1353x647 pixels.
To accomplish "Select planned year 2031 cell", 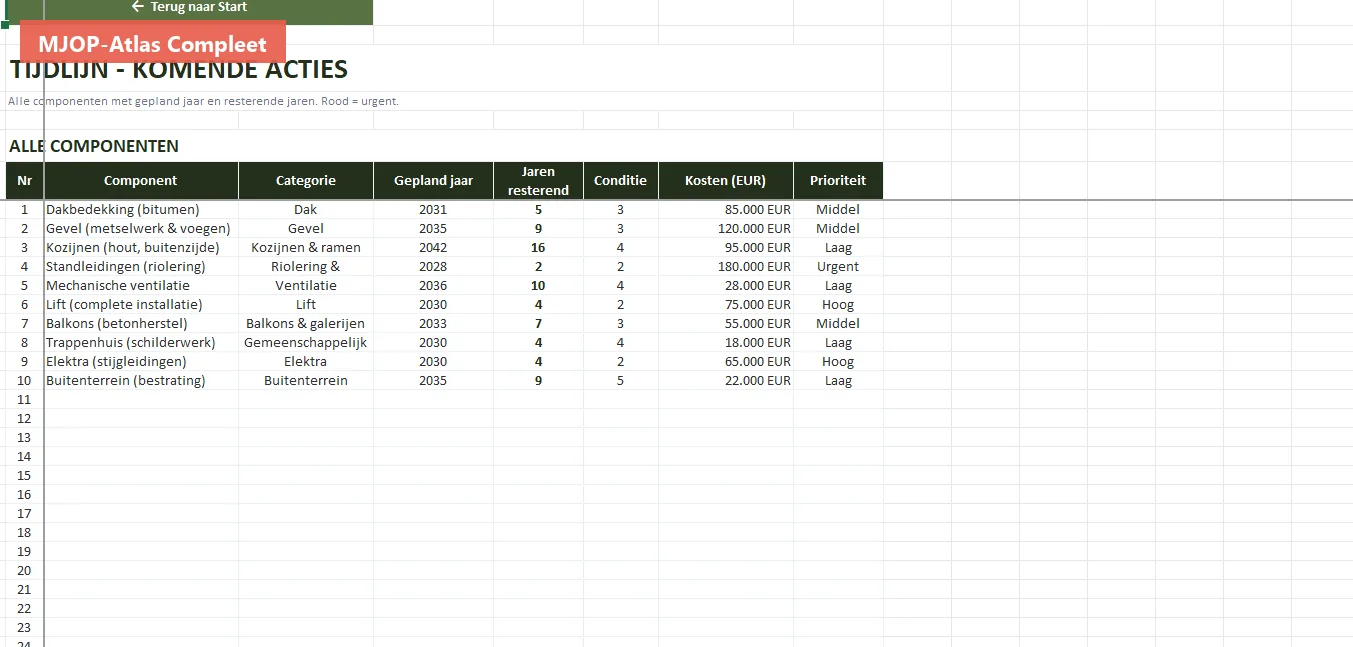I will coord(433,210).
